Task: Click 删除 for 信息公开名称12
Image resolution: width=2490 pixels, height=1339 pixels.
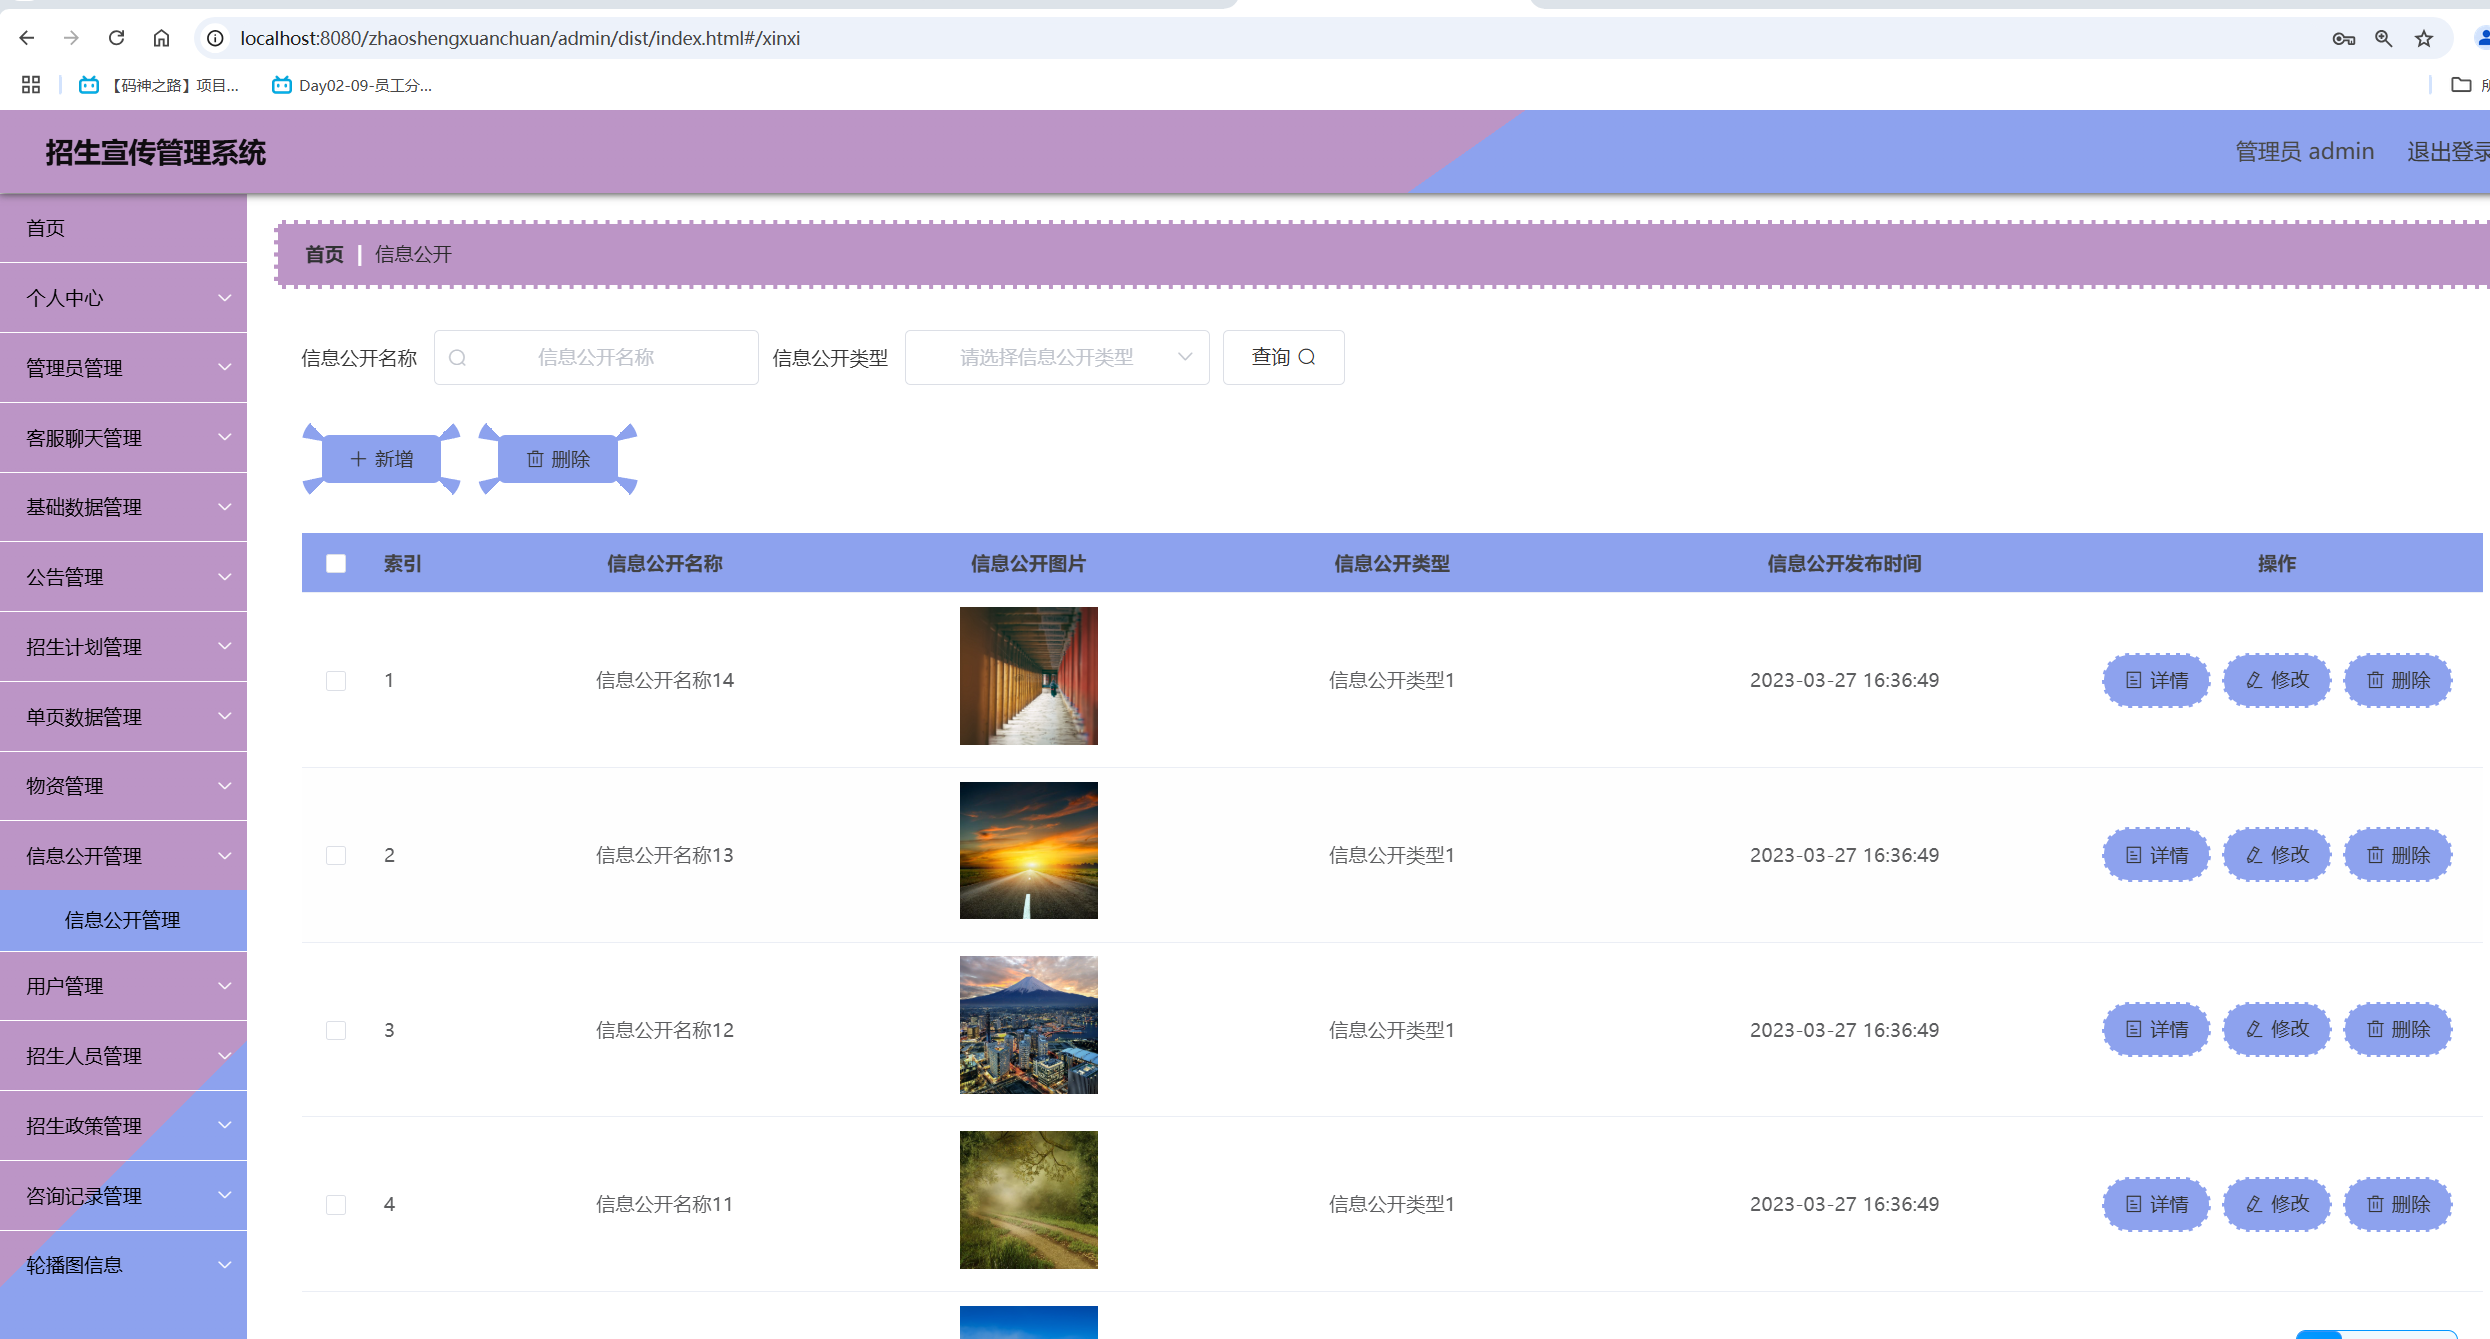Action: tap(2398, 1029)
